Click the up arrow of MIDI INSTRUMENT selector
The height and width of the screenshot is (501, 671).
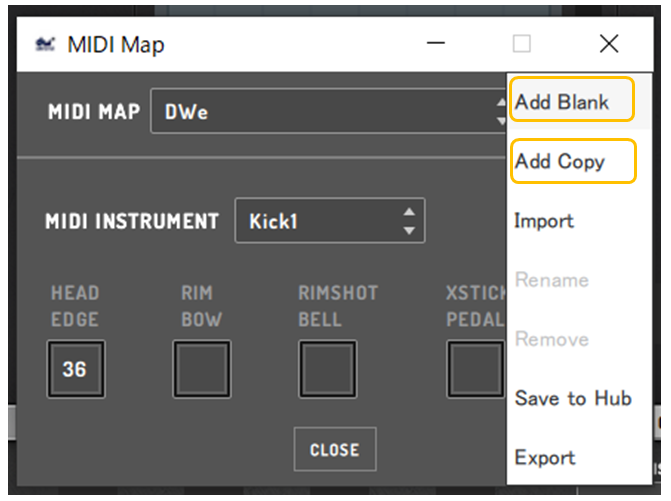point(409,212)
